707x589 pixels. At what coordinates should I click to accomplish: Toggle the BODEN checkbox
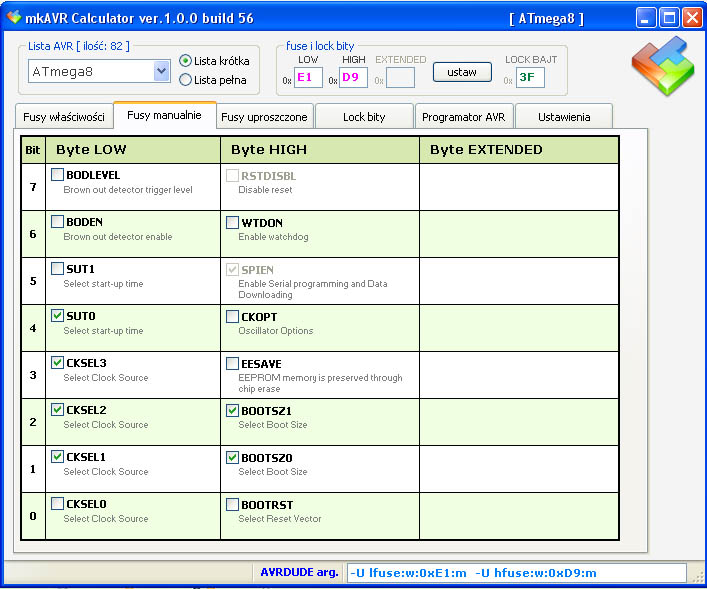click(57, 221)
